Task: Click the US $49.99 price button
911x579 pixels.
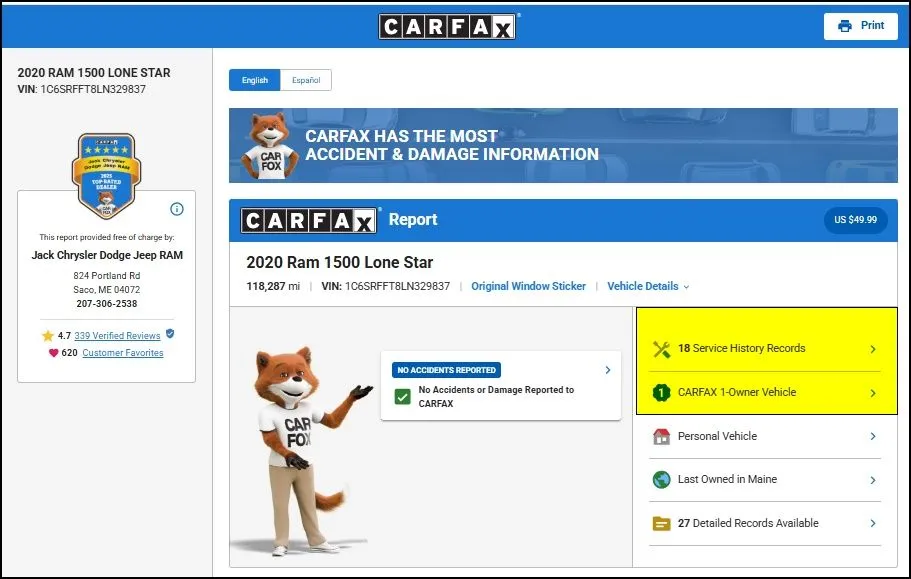Action: pos(855,220)
